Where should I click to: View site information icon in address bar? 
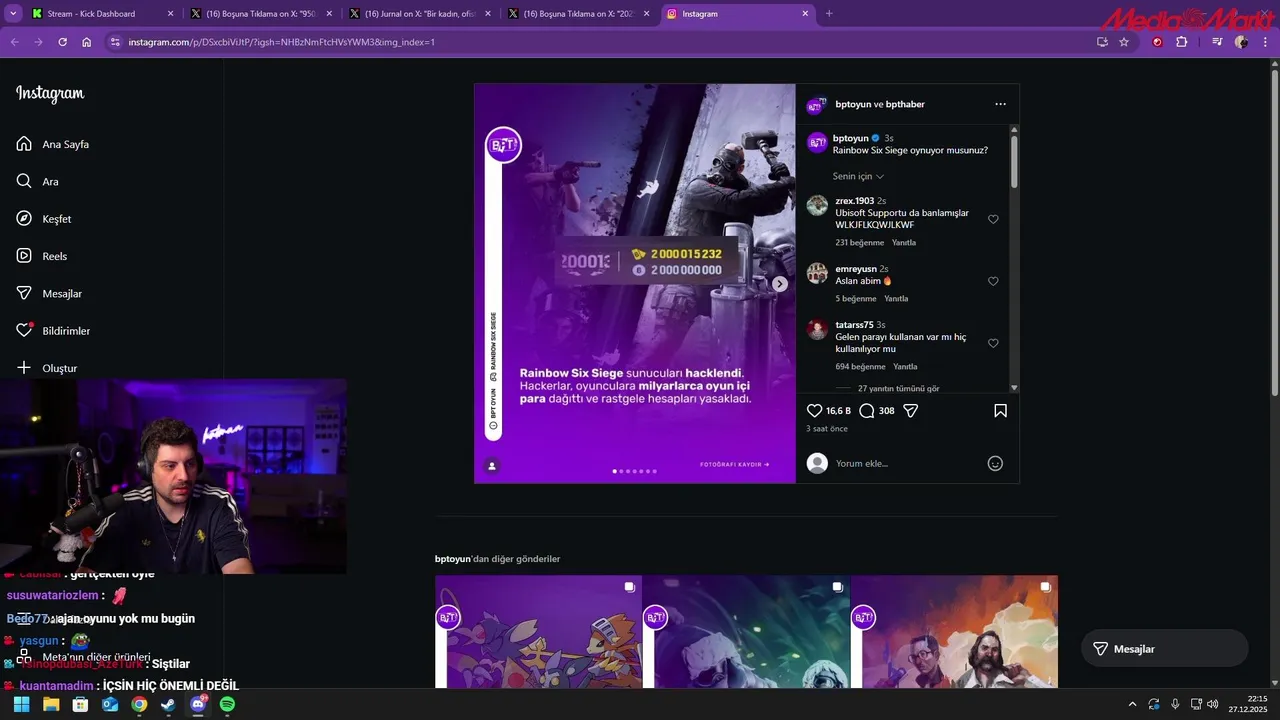(x=115, y=42)
